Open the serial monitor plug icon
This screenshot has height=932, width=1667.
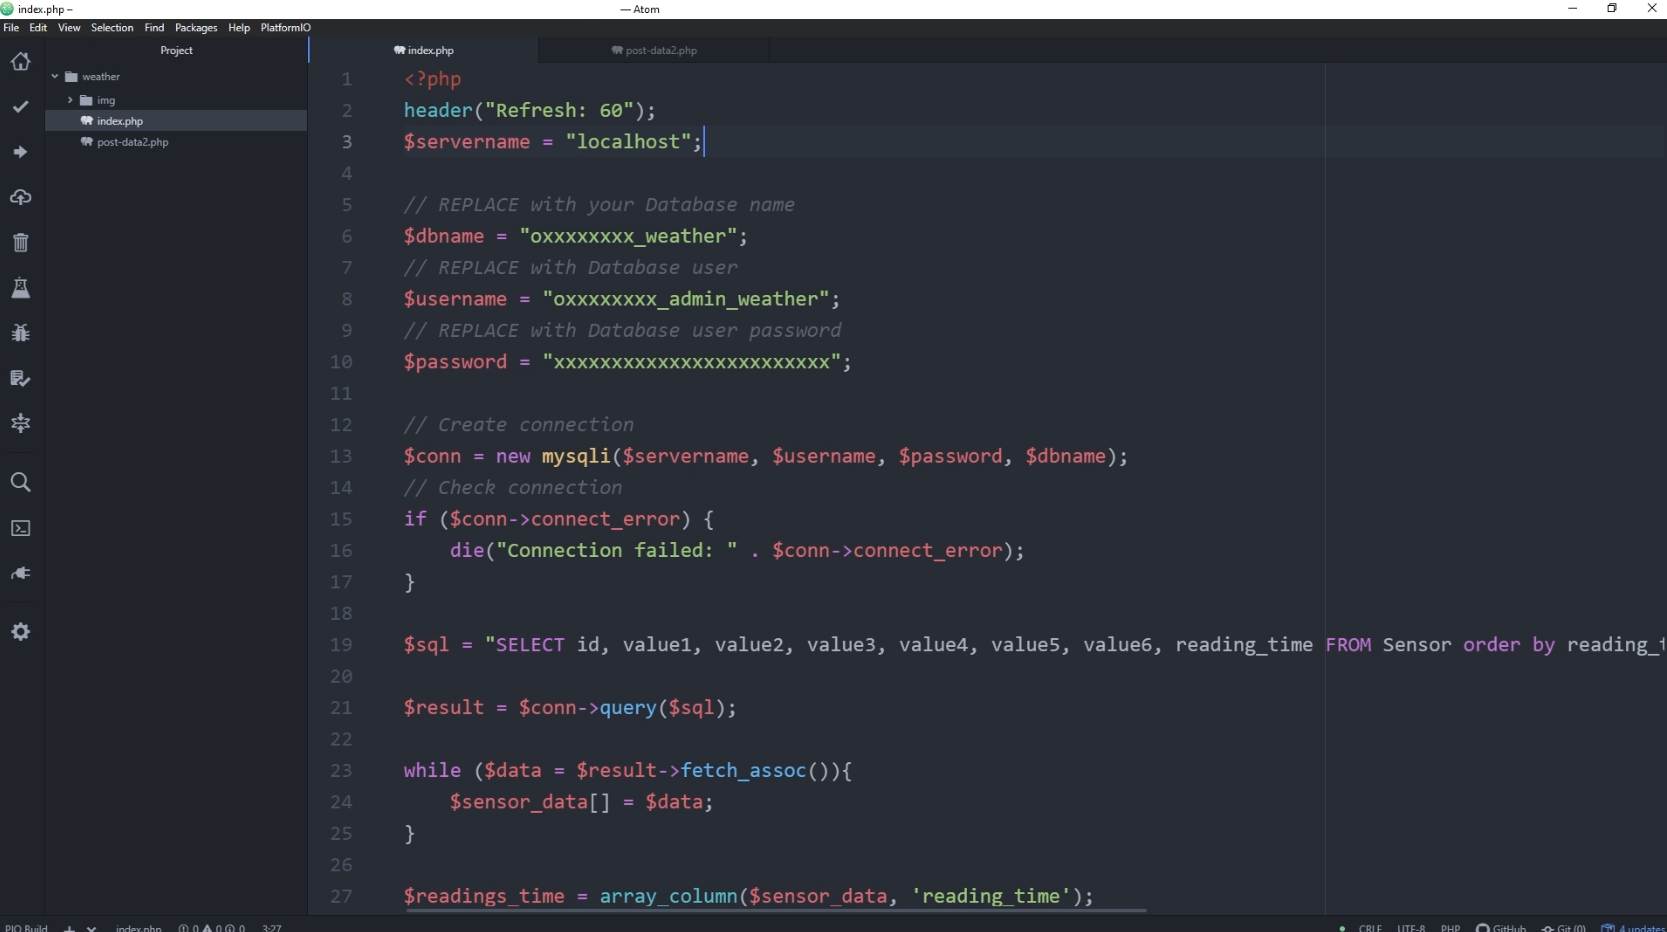20,573
